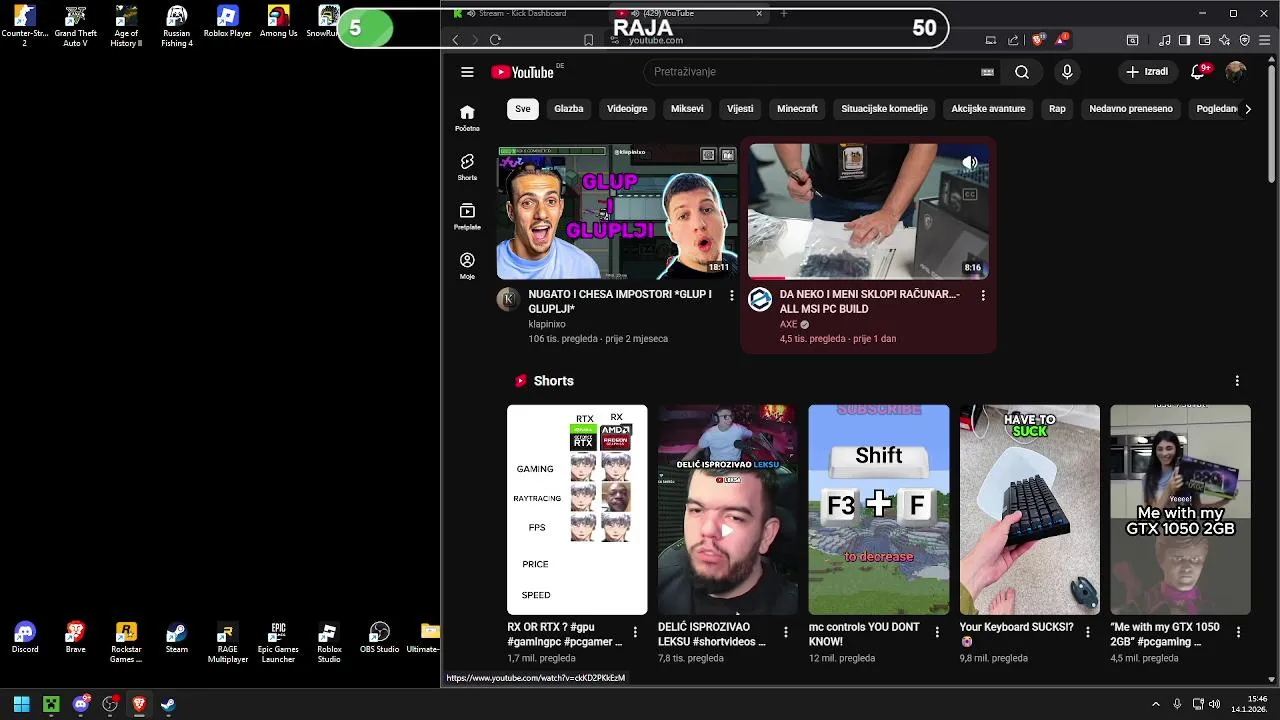Open Pretplate in the YouTube sidebar
The image size is (1280, 720).
tap(467, 216)
